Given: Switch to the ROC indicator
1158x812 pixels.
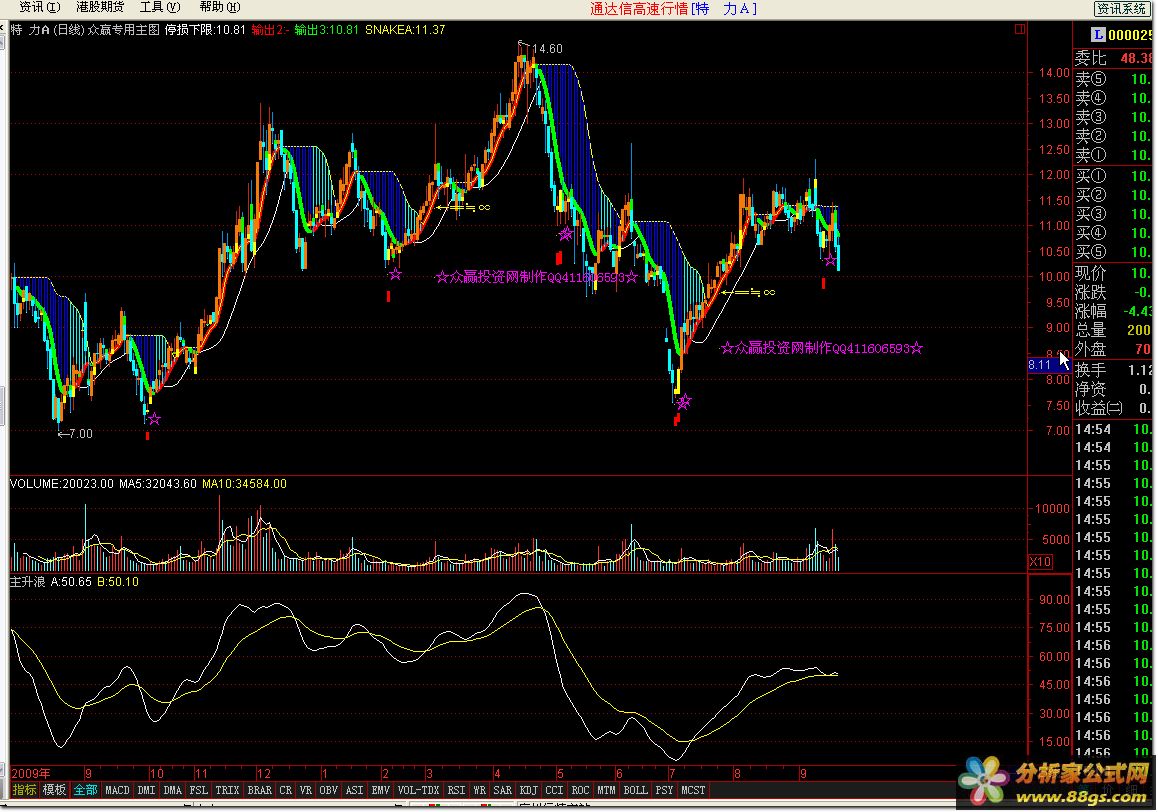Looking at the screenshot, I should pyautogui.click(x=580, y=791).
